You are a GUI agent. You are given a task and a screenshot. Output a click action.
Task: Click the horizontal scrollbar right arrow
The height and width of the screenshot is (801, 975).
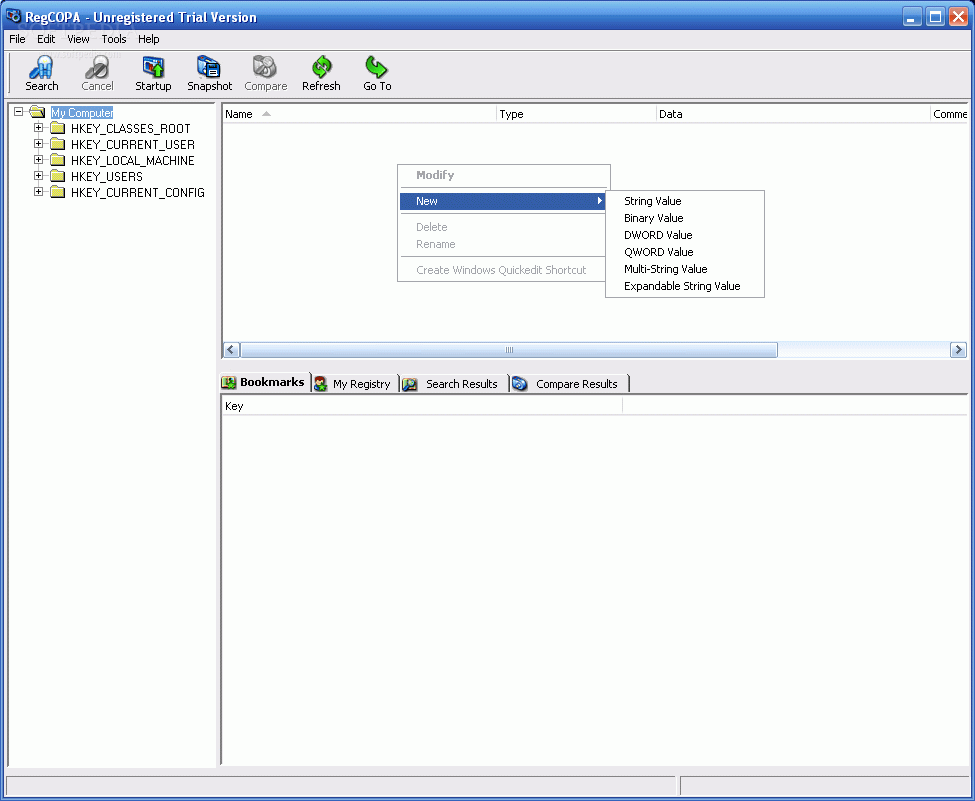pyautogui.click(x=958, y=350)
